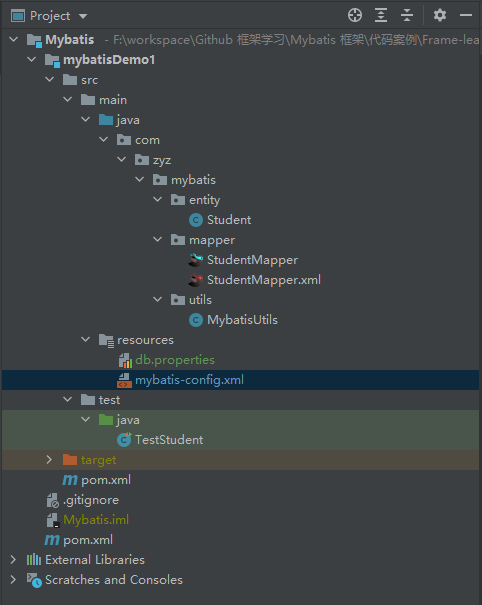Collapse the test folder chevron
The width and height of the screenshot is (482, 605).
68,400
